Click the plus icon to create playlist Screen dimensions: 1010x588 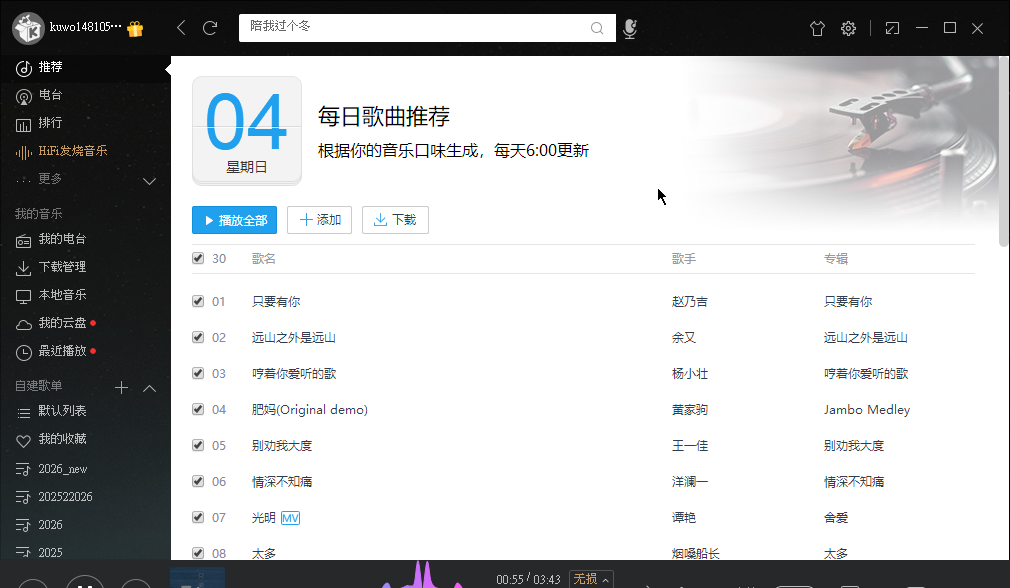(121, 388)
